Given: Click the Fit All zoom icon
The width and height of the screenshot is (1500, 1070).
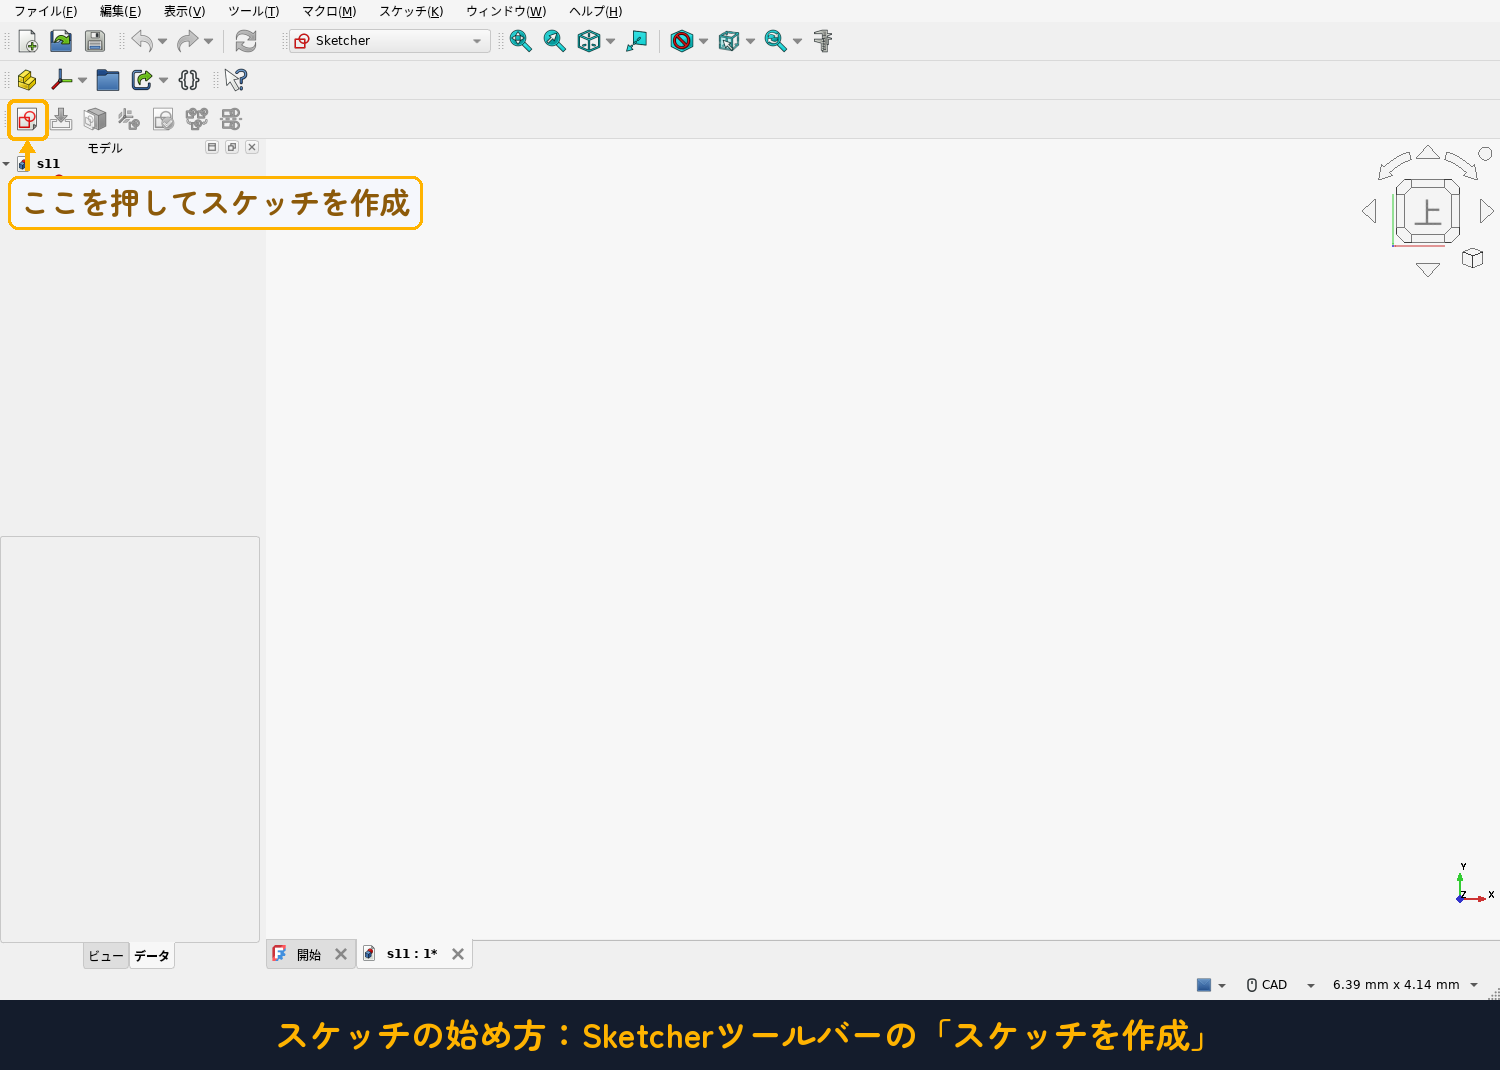Looking at the screenshot, I should point(521,41).
